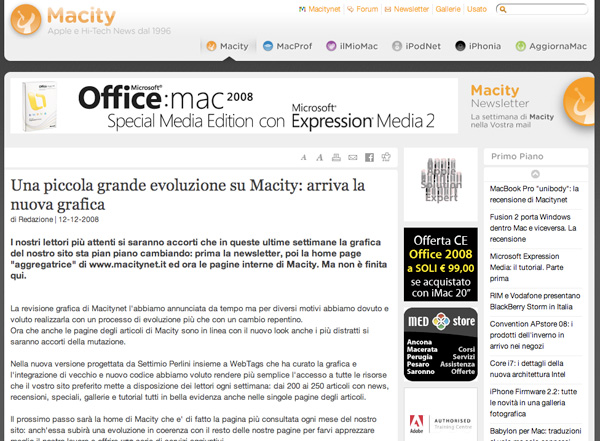Select the iPodNet navigation tab
Image resolution: width=600 pixels, height=441 pixels.
pos(416,46)
